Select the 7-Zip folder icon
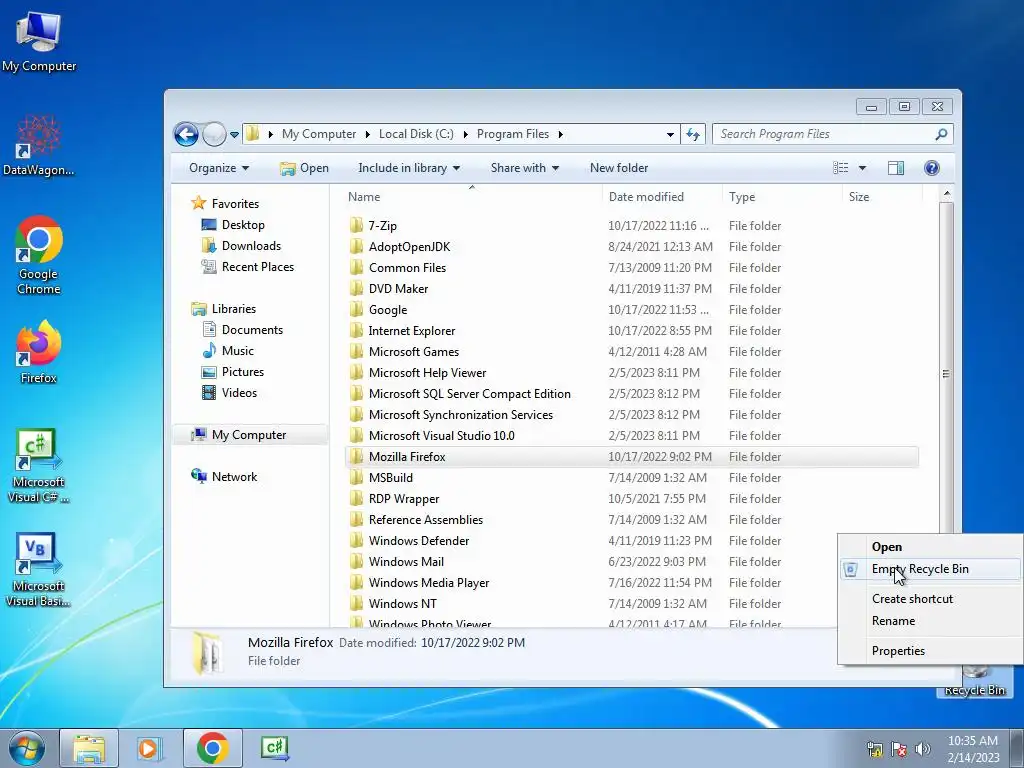 point(356,225)
